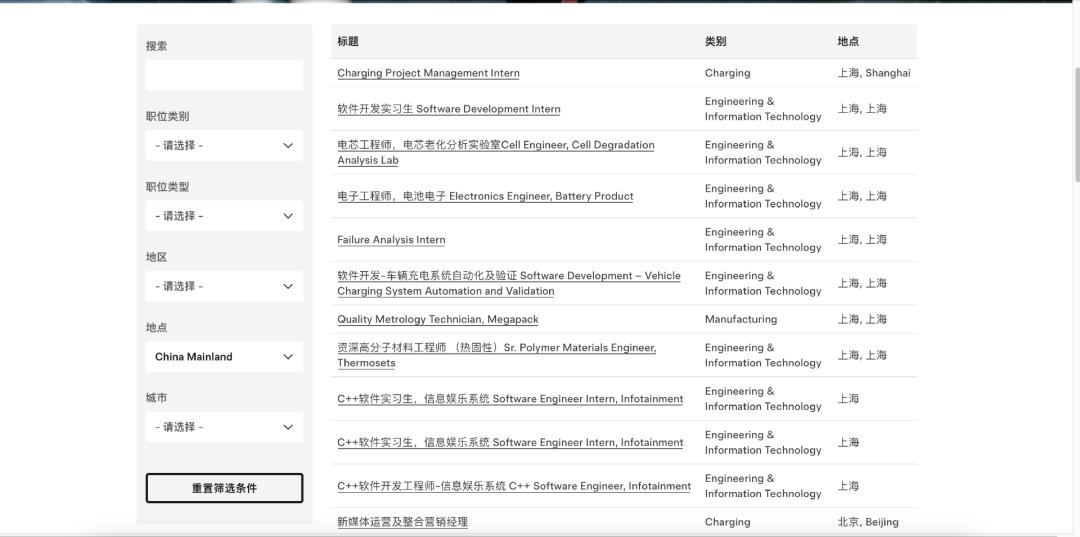Open C++ Software Engineer, Infotainment link
Viewport: 1080px width, 537px height.
pos(513,486)
